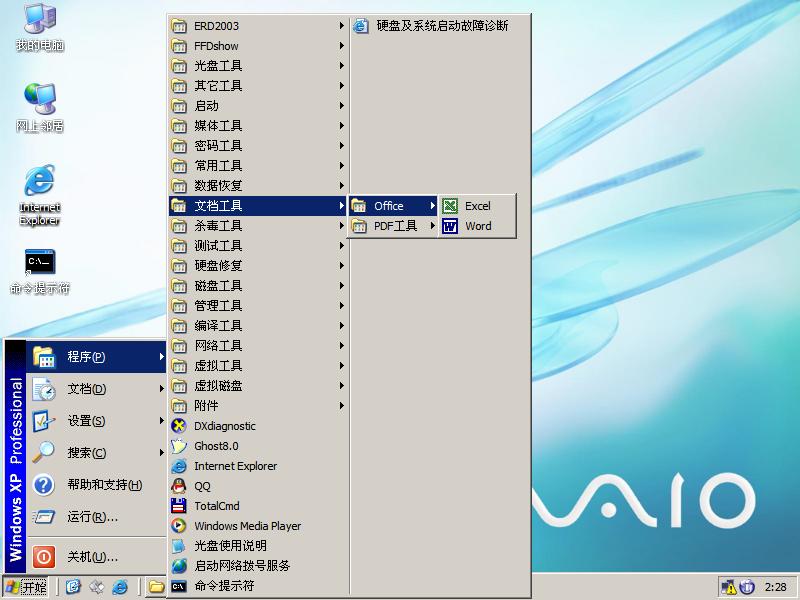The width and height of the screenshot is (800, 600).
Task: Open 硬盘及系统启动故障诊断 page entry
Action: pos(440,26)
